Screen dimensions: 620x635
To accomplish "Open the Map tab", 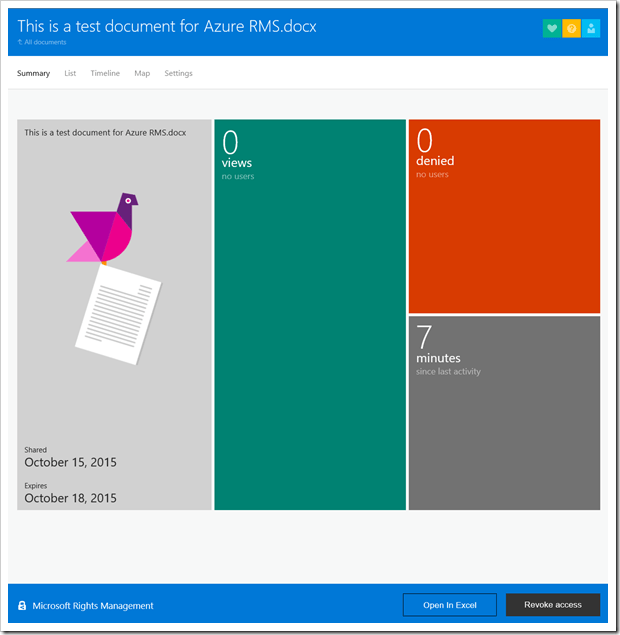I will pos(142,73).
